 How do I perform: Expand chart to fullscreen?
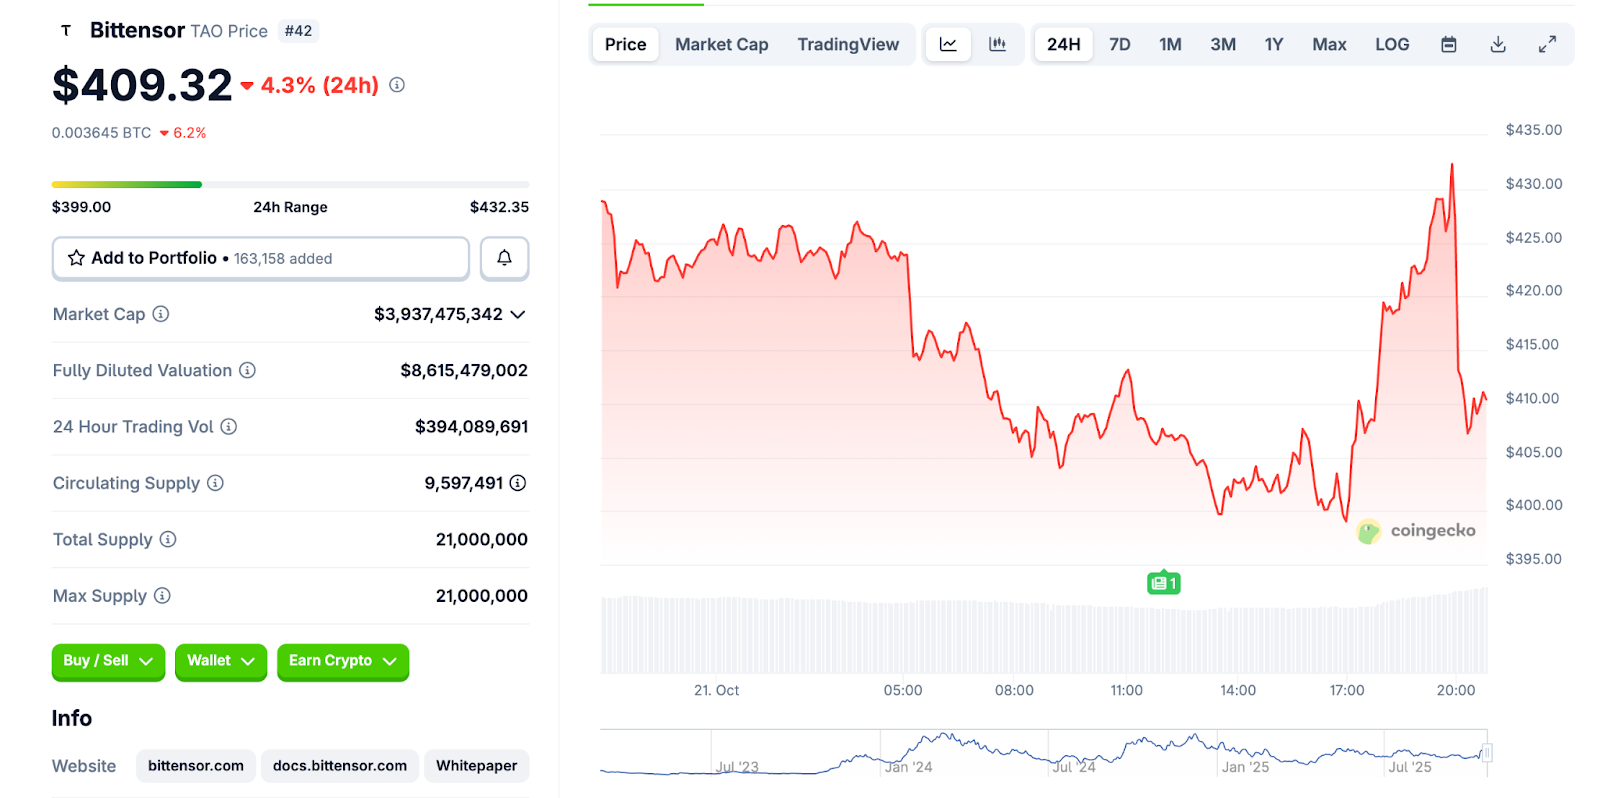tap(1546, 44)
